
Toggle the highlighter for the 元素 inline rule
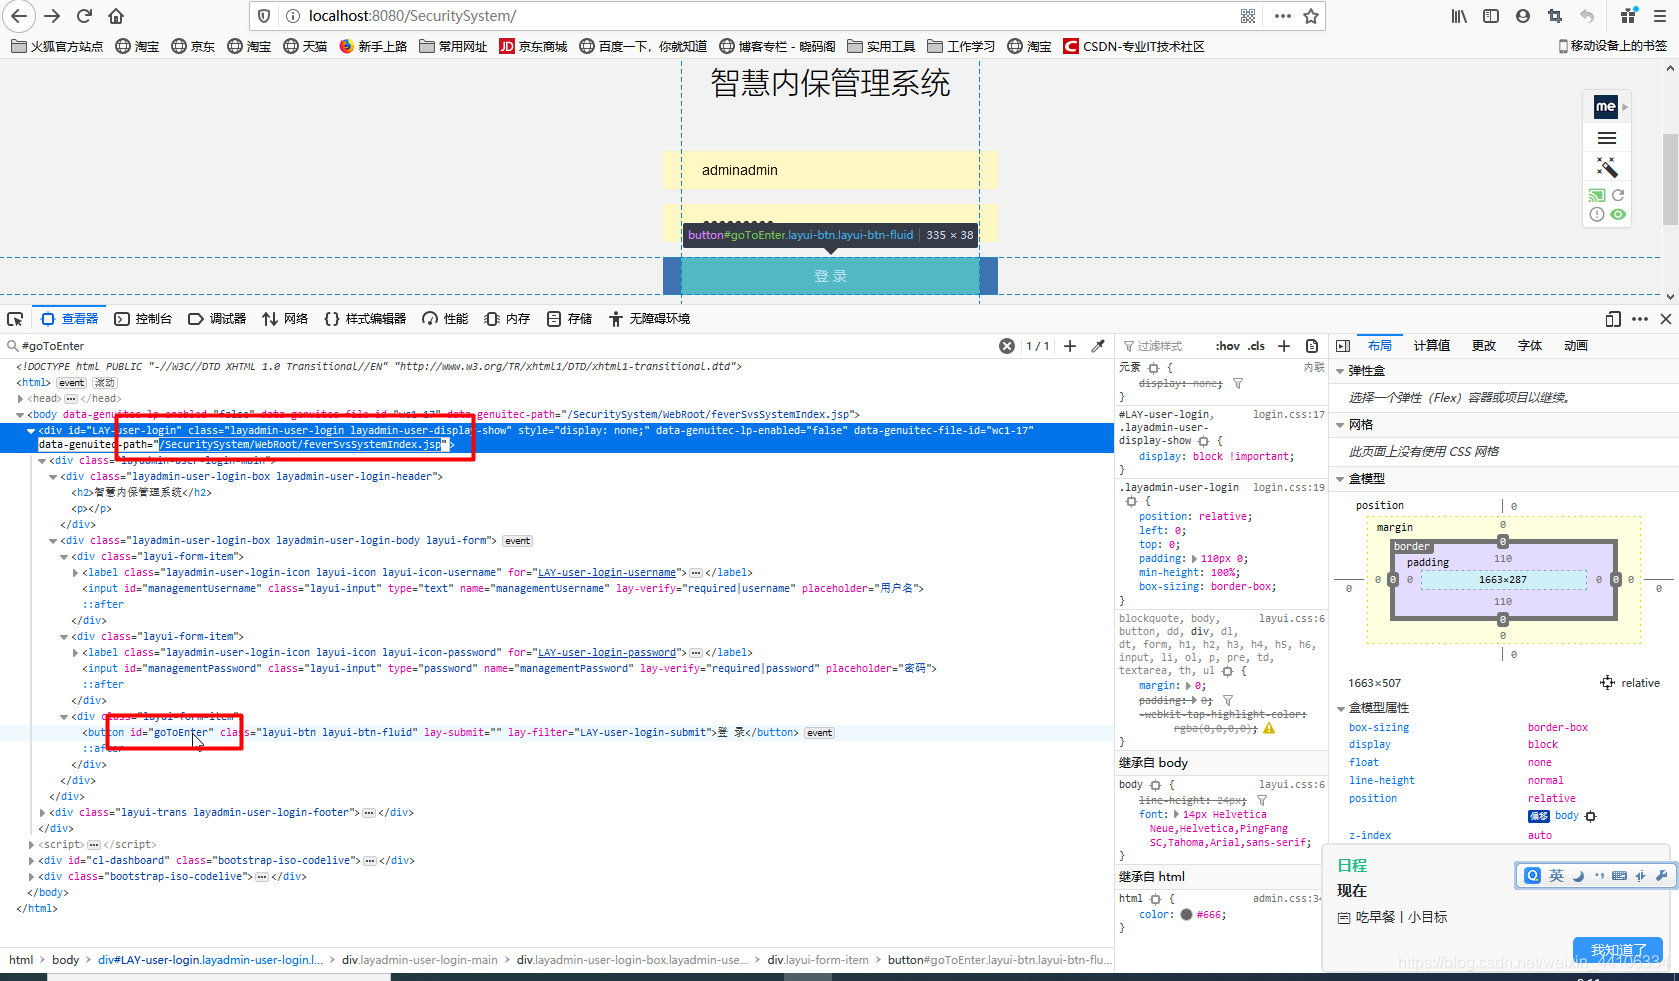coord(1153,368)
